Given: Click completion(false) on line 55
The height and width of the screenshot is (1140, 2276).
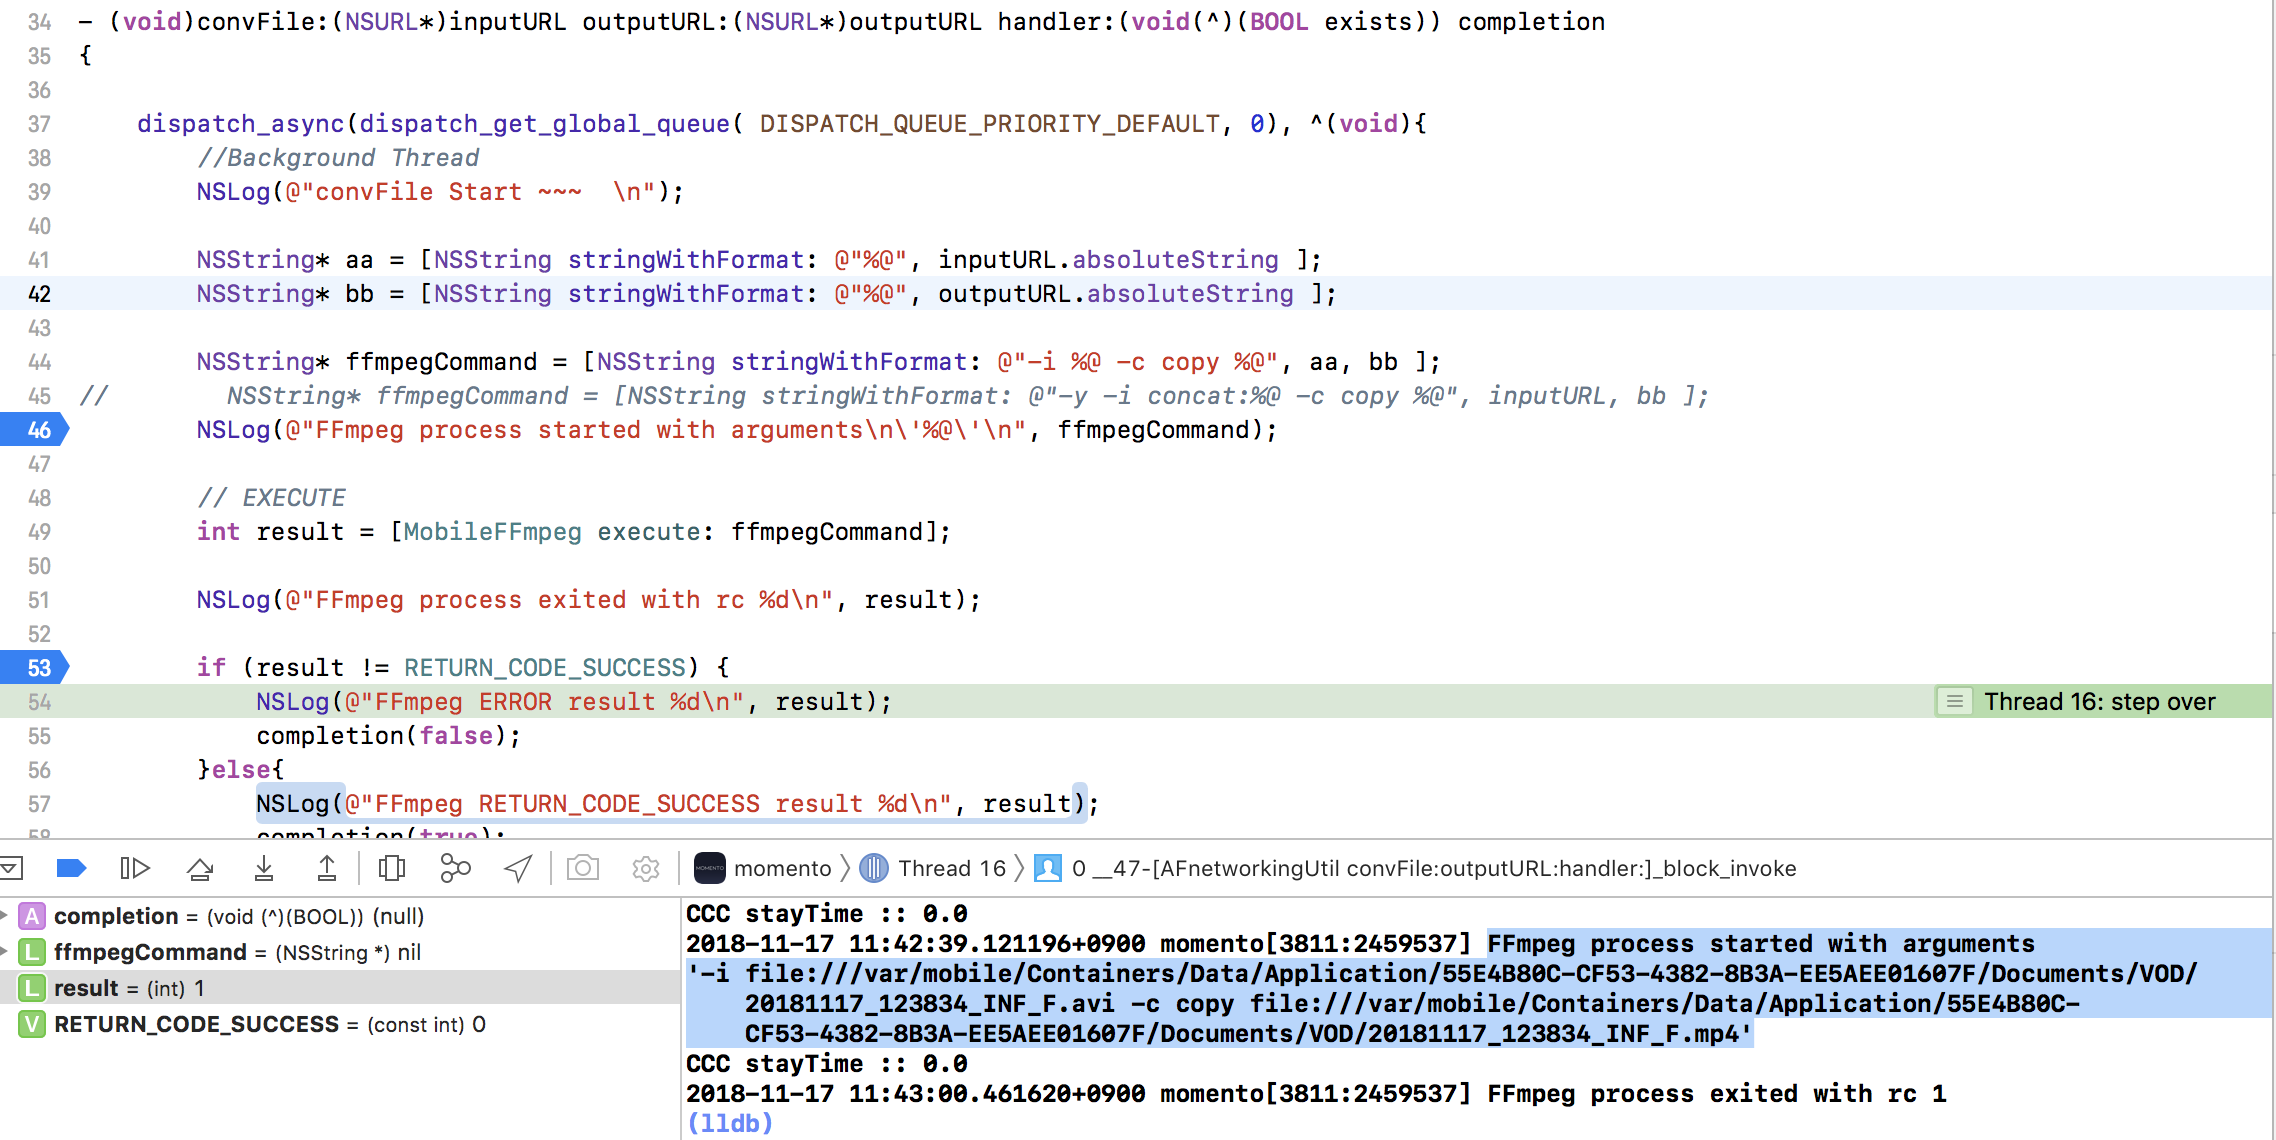Looking at the screenshot, I should 388,736.
